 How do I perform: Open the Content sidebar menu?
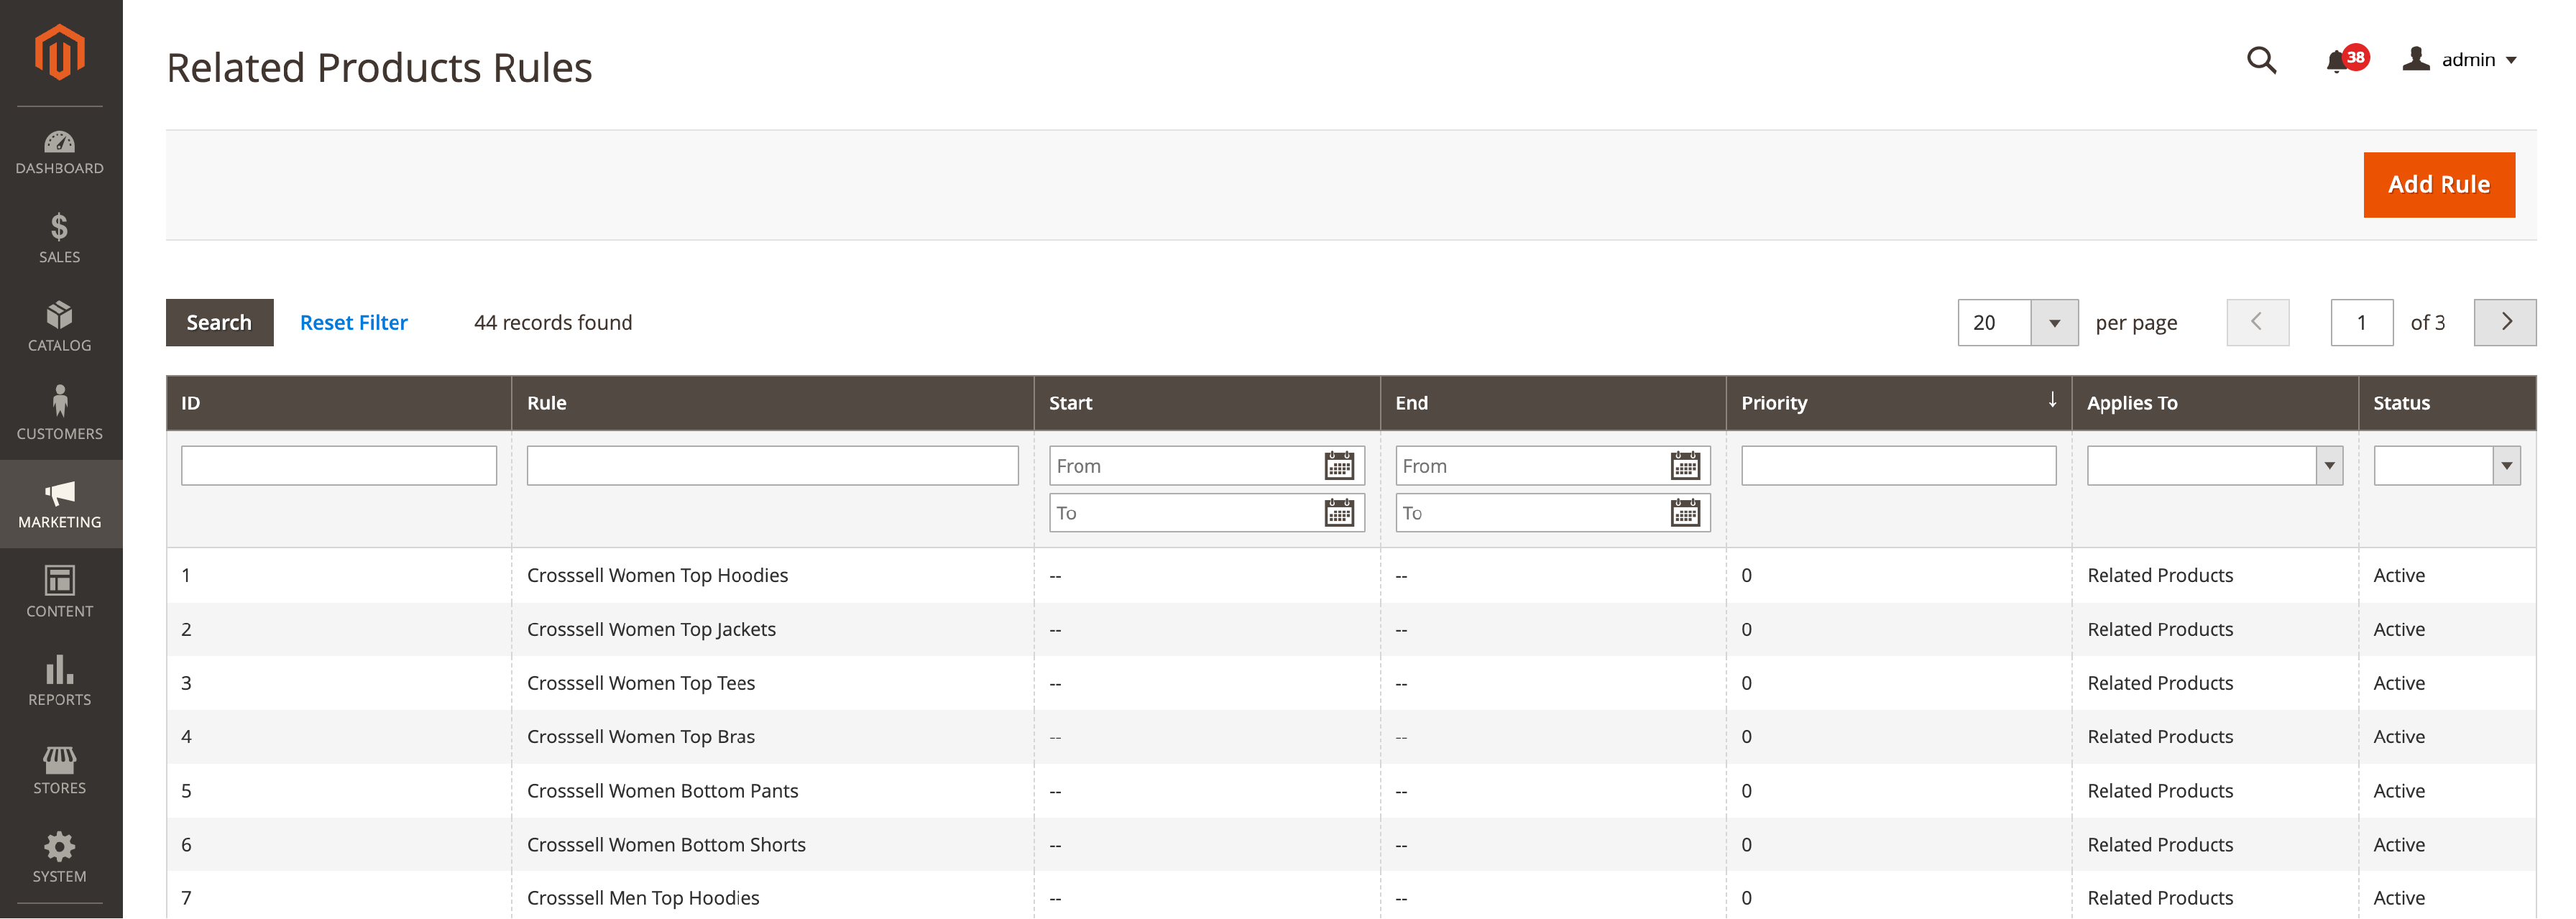click(60, 593)
